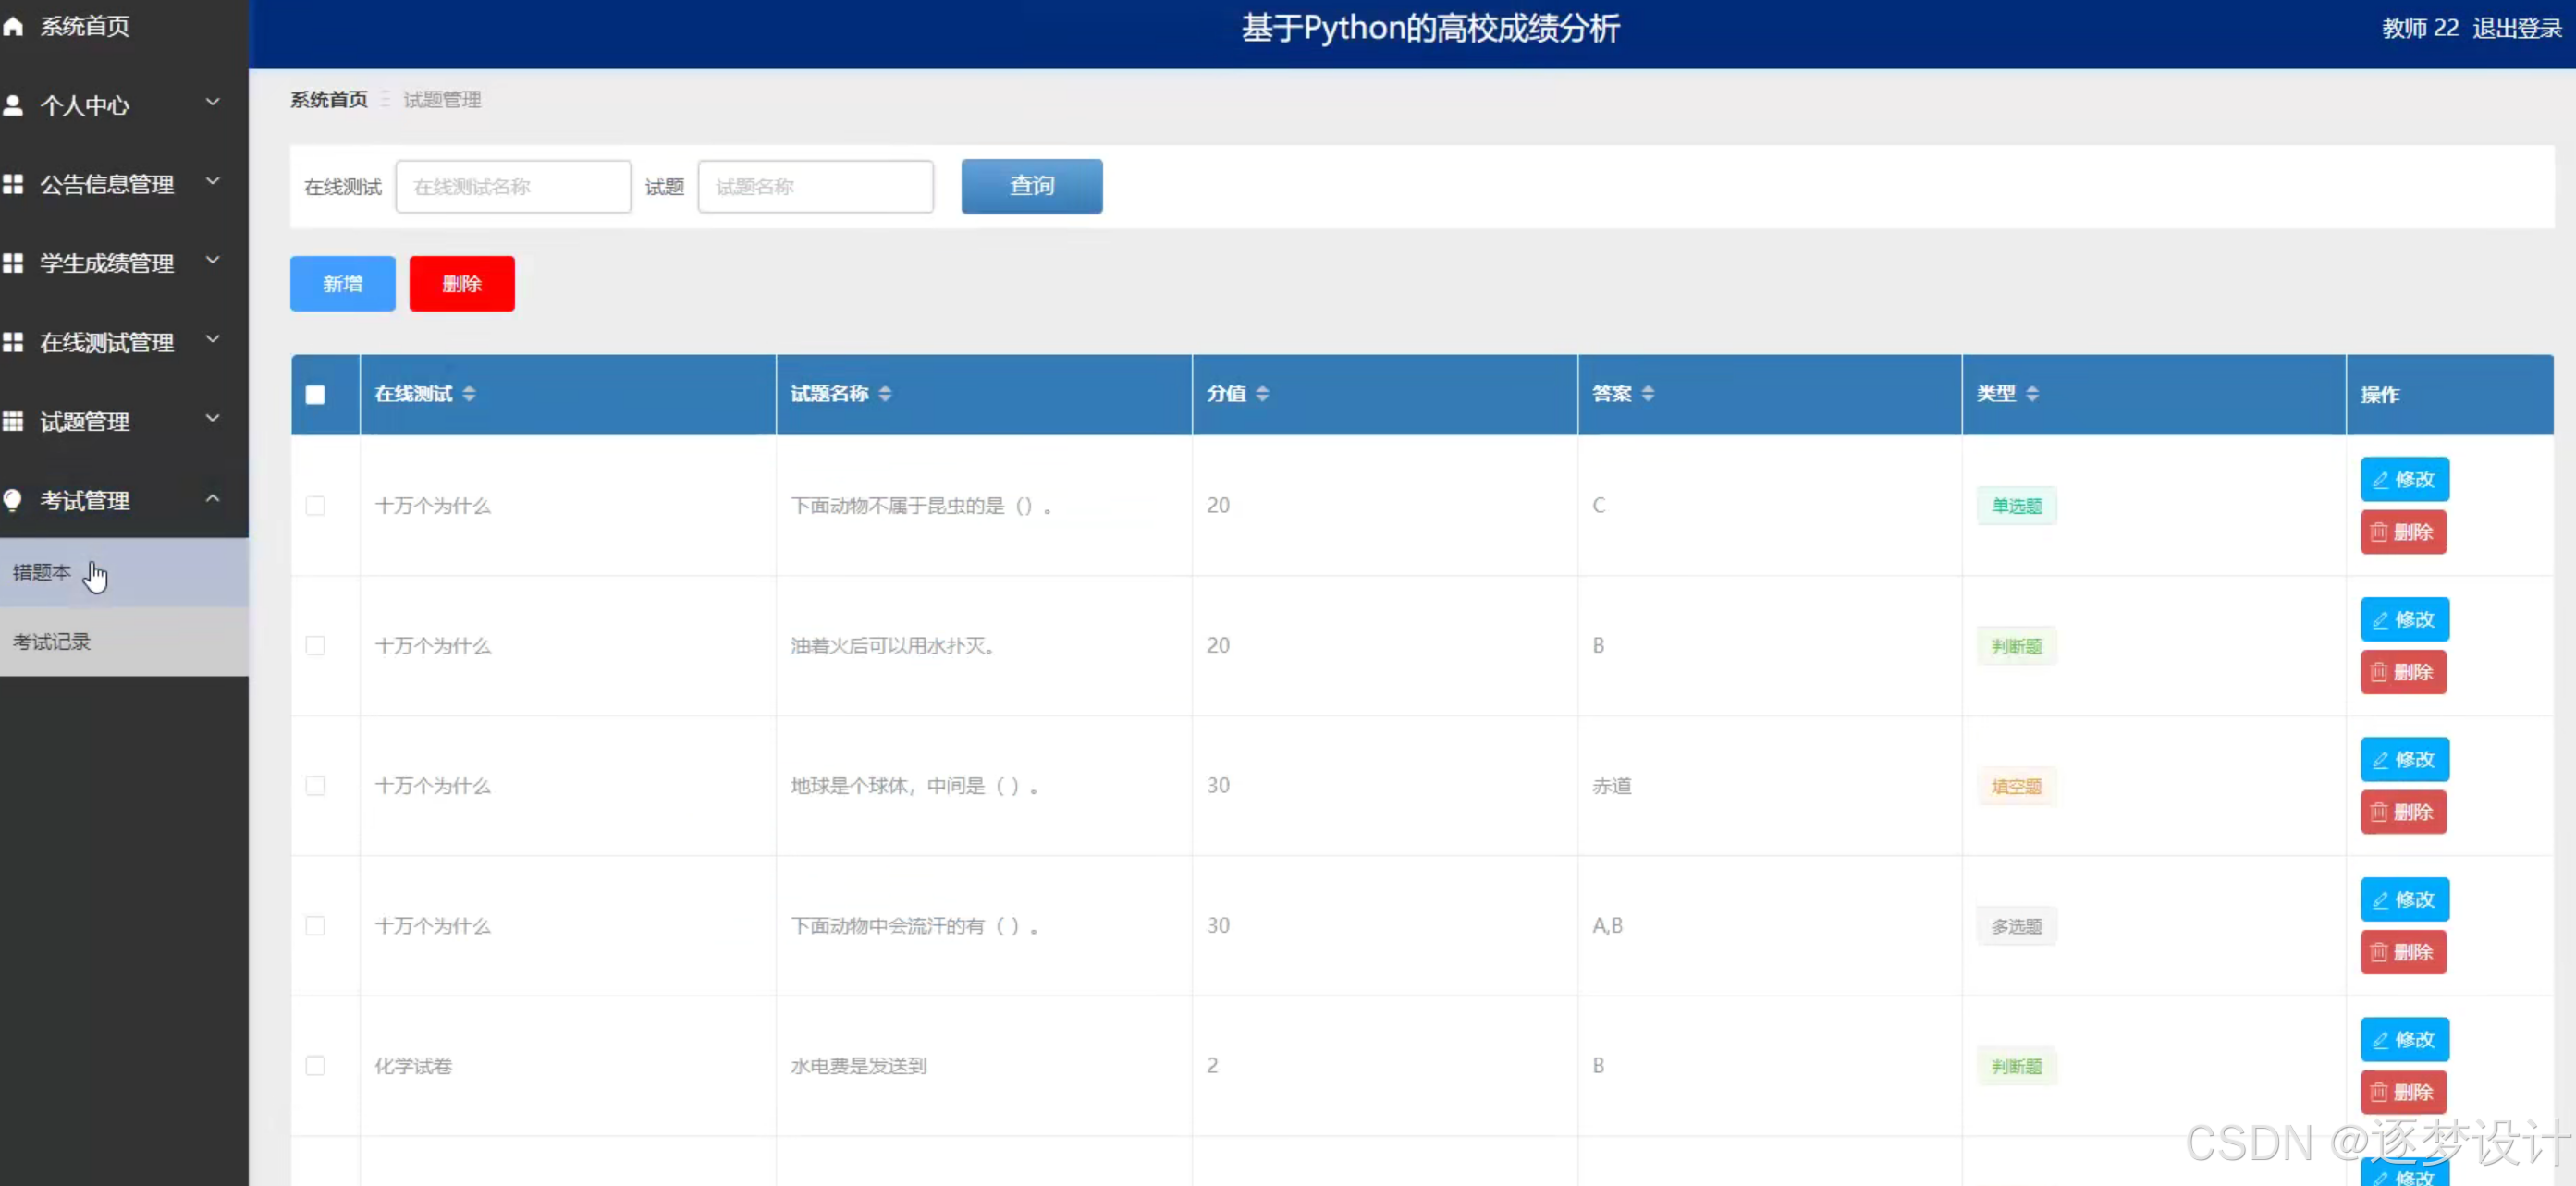Viewport: 2576px width, 1186px height.
Task: Open the 考试记录 submenu item
Action: 124,642
